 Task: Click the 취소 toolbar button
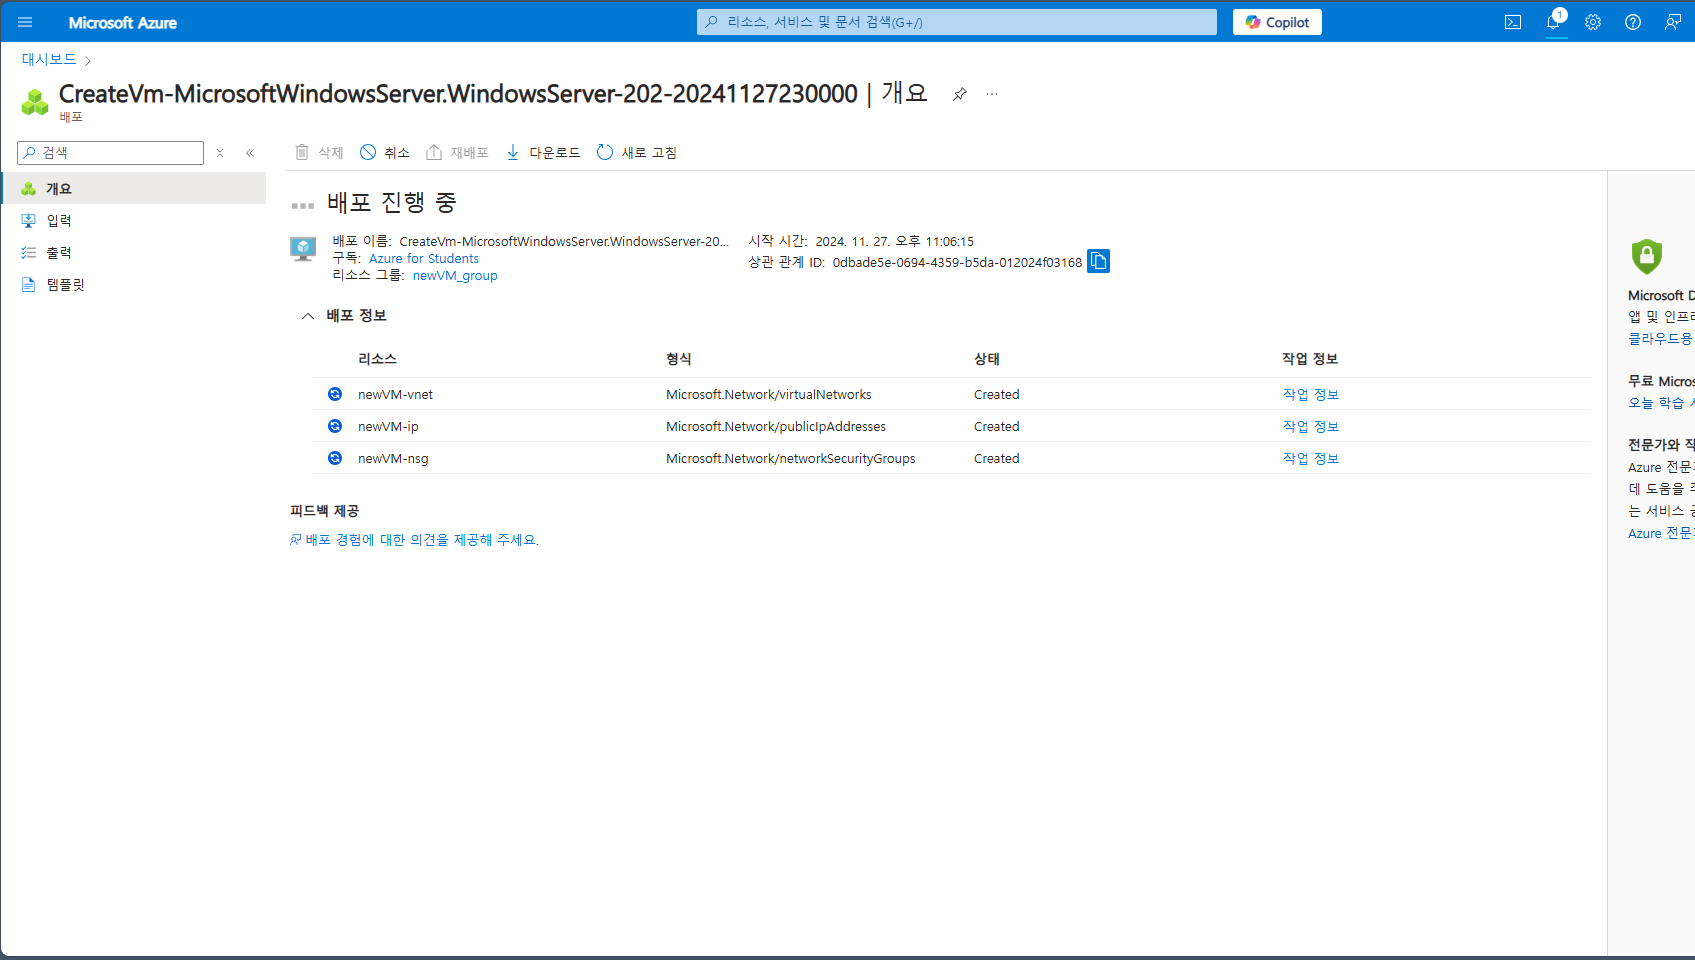[x=385, y=152]
